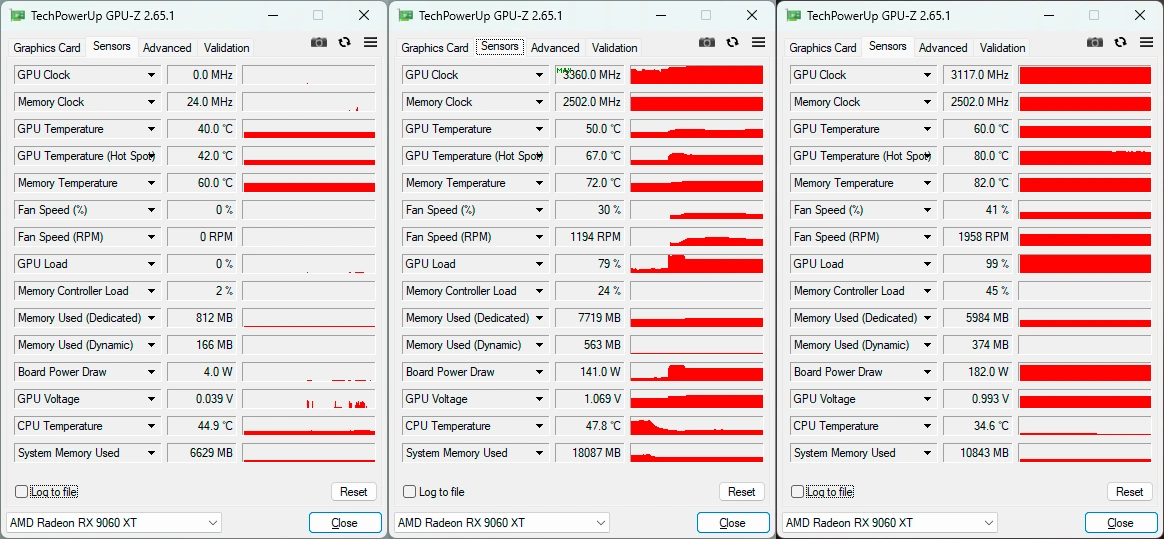The image size is (1164, 539).
Task: Click Close button in middle GPU-Z window
Action: coord(733,523)
